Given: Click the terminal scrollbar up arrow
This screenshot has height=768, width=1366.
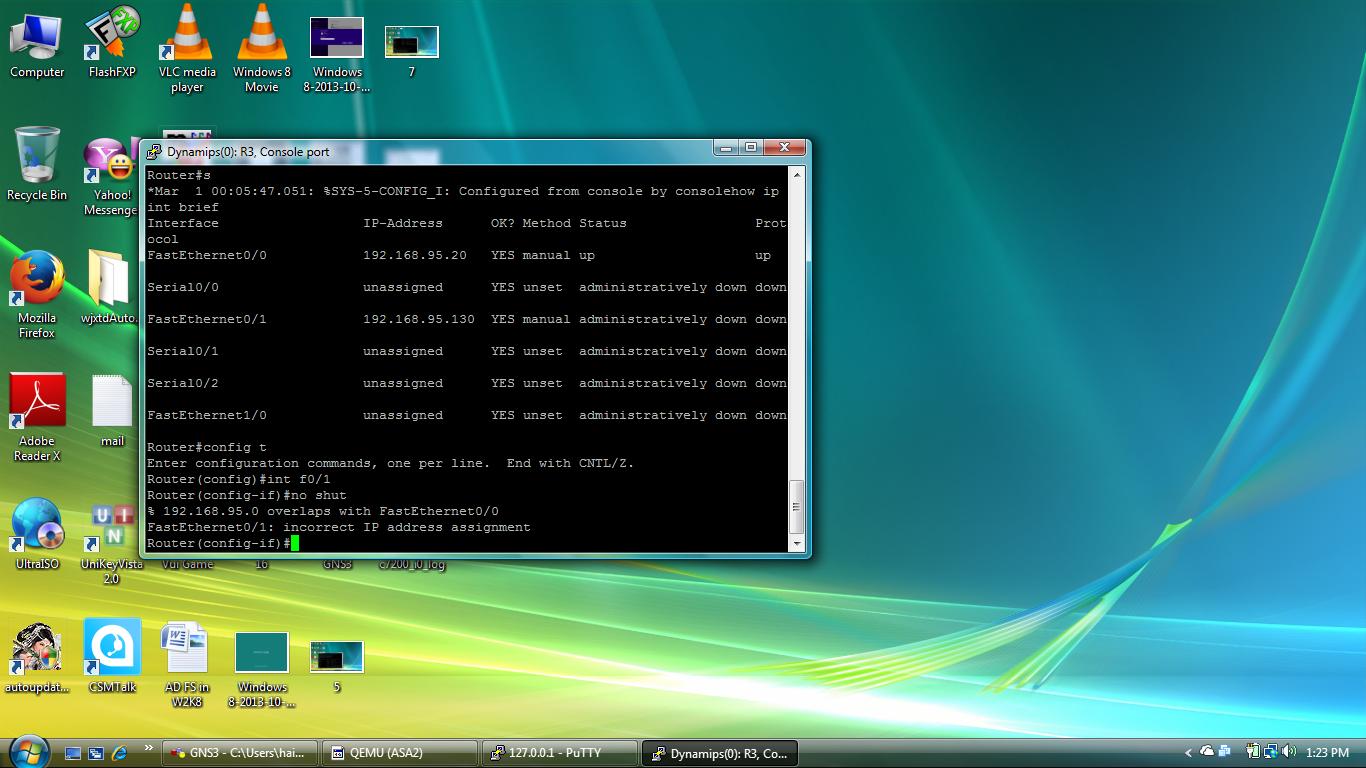Looking at the screenshot, I should (x=797, y=175).
